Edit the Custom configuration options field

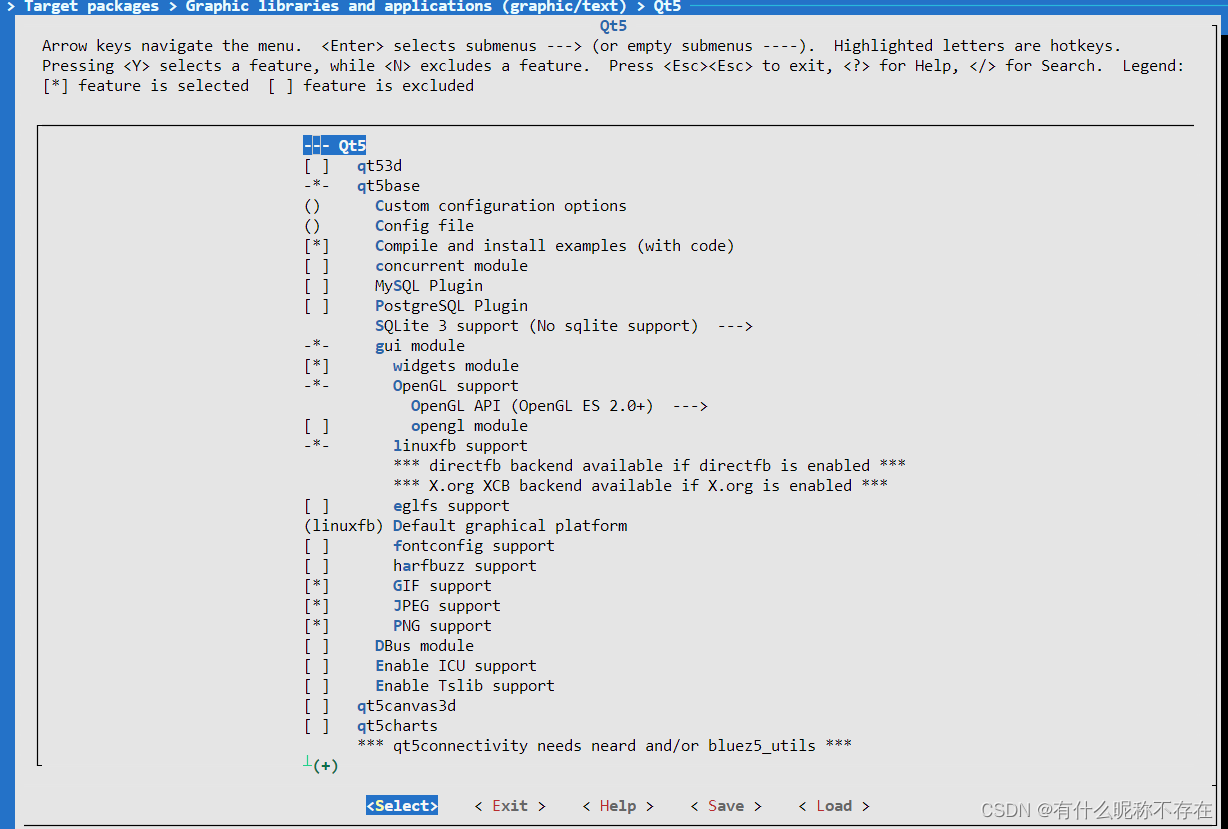click(465, 206)
